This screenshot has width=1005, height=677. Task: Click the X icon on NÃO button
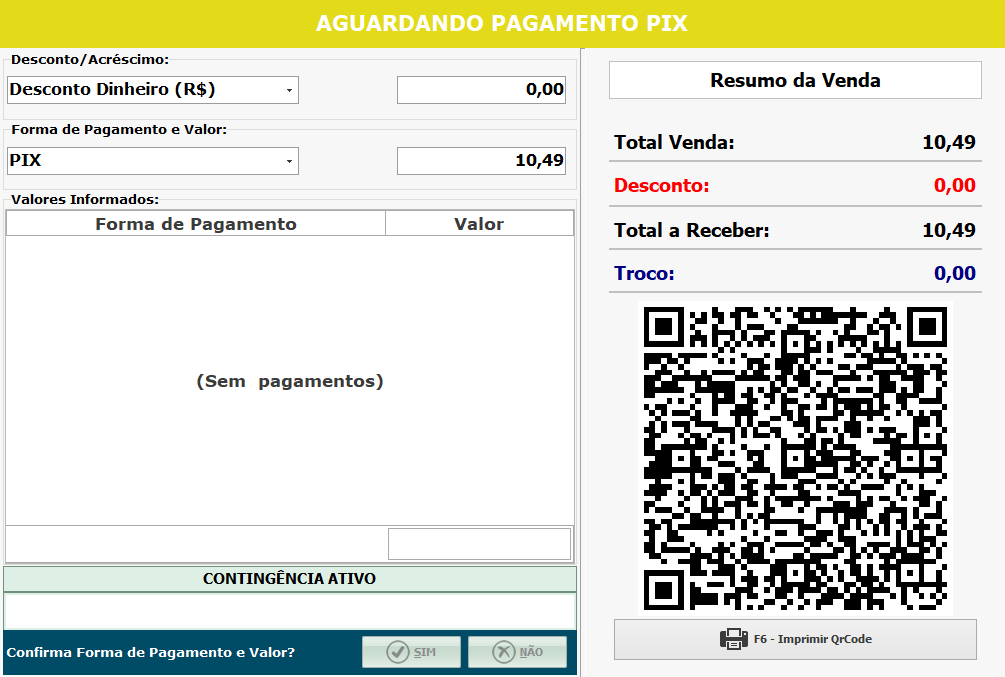click(503, 652)
